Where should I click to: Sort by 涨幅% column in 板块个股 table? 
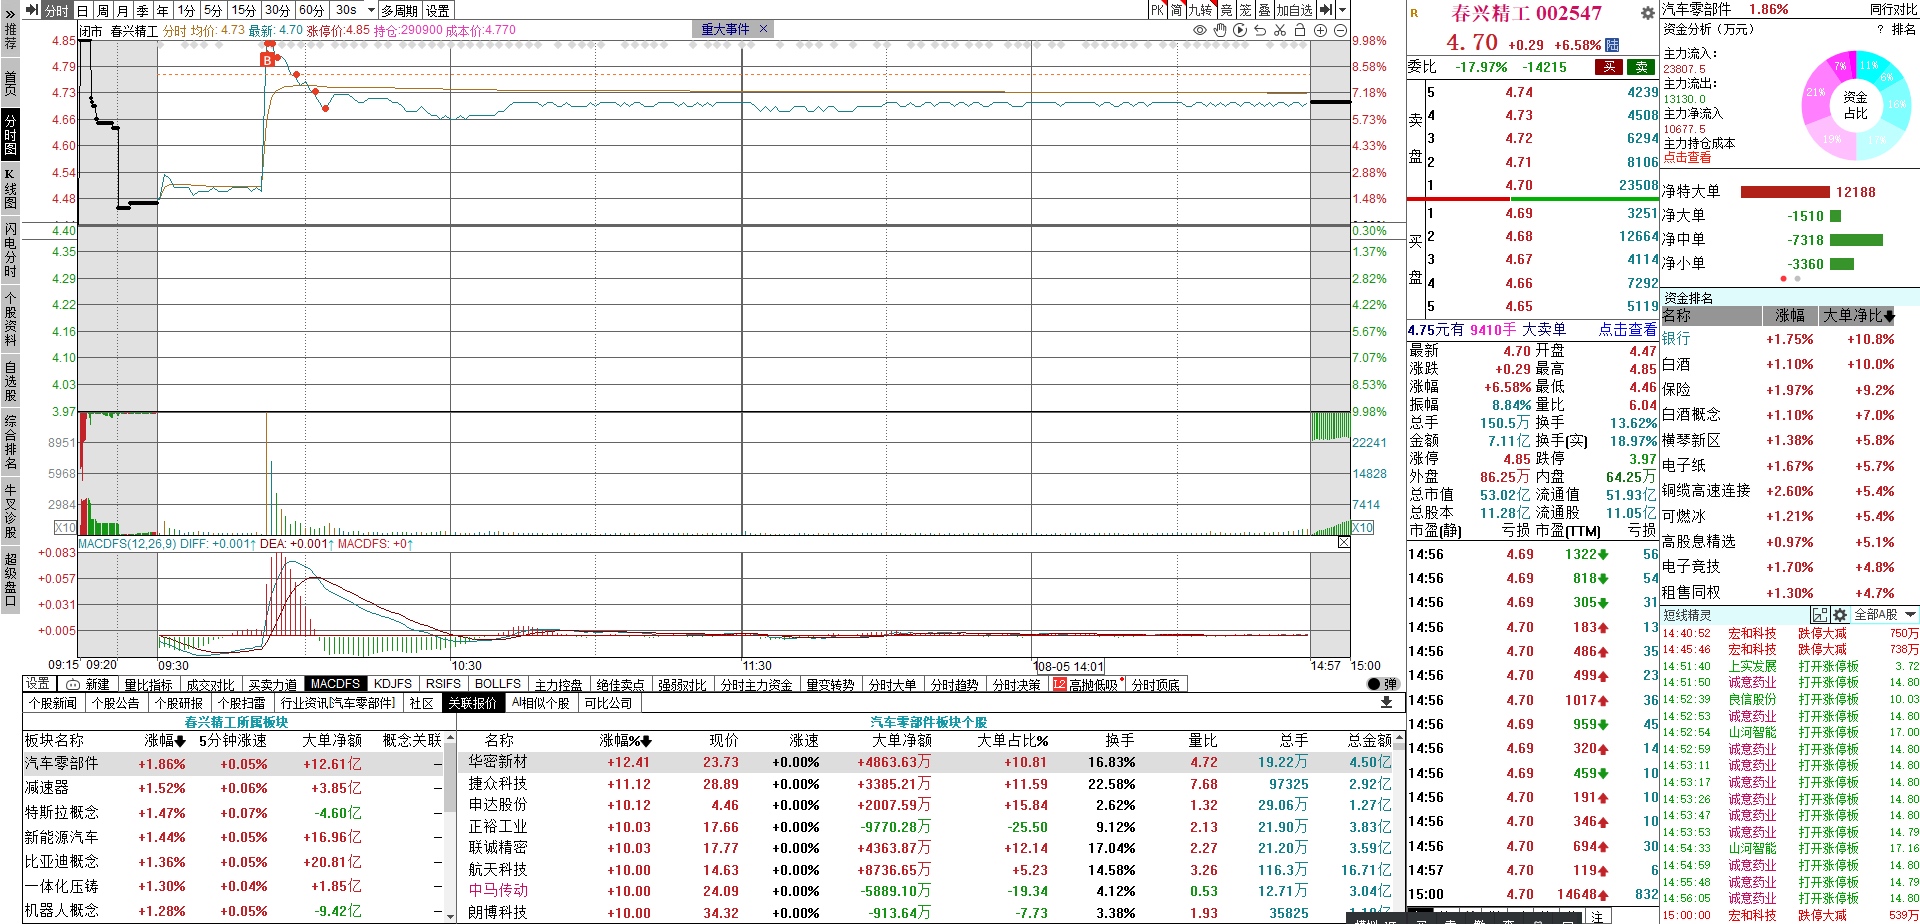coord(625,741)
